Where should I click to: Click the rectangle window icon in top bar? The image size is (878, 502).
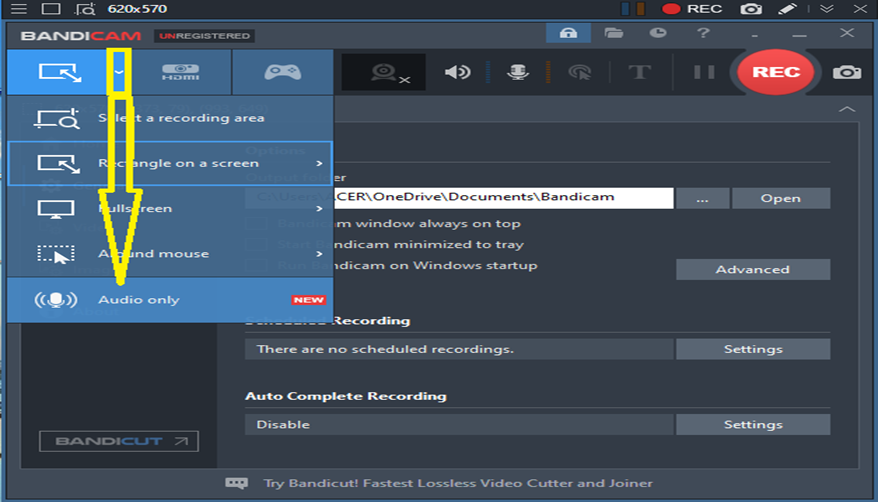click(51, 8)
